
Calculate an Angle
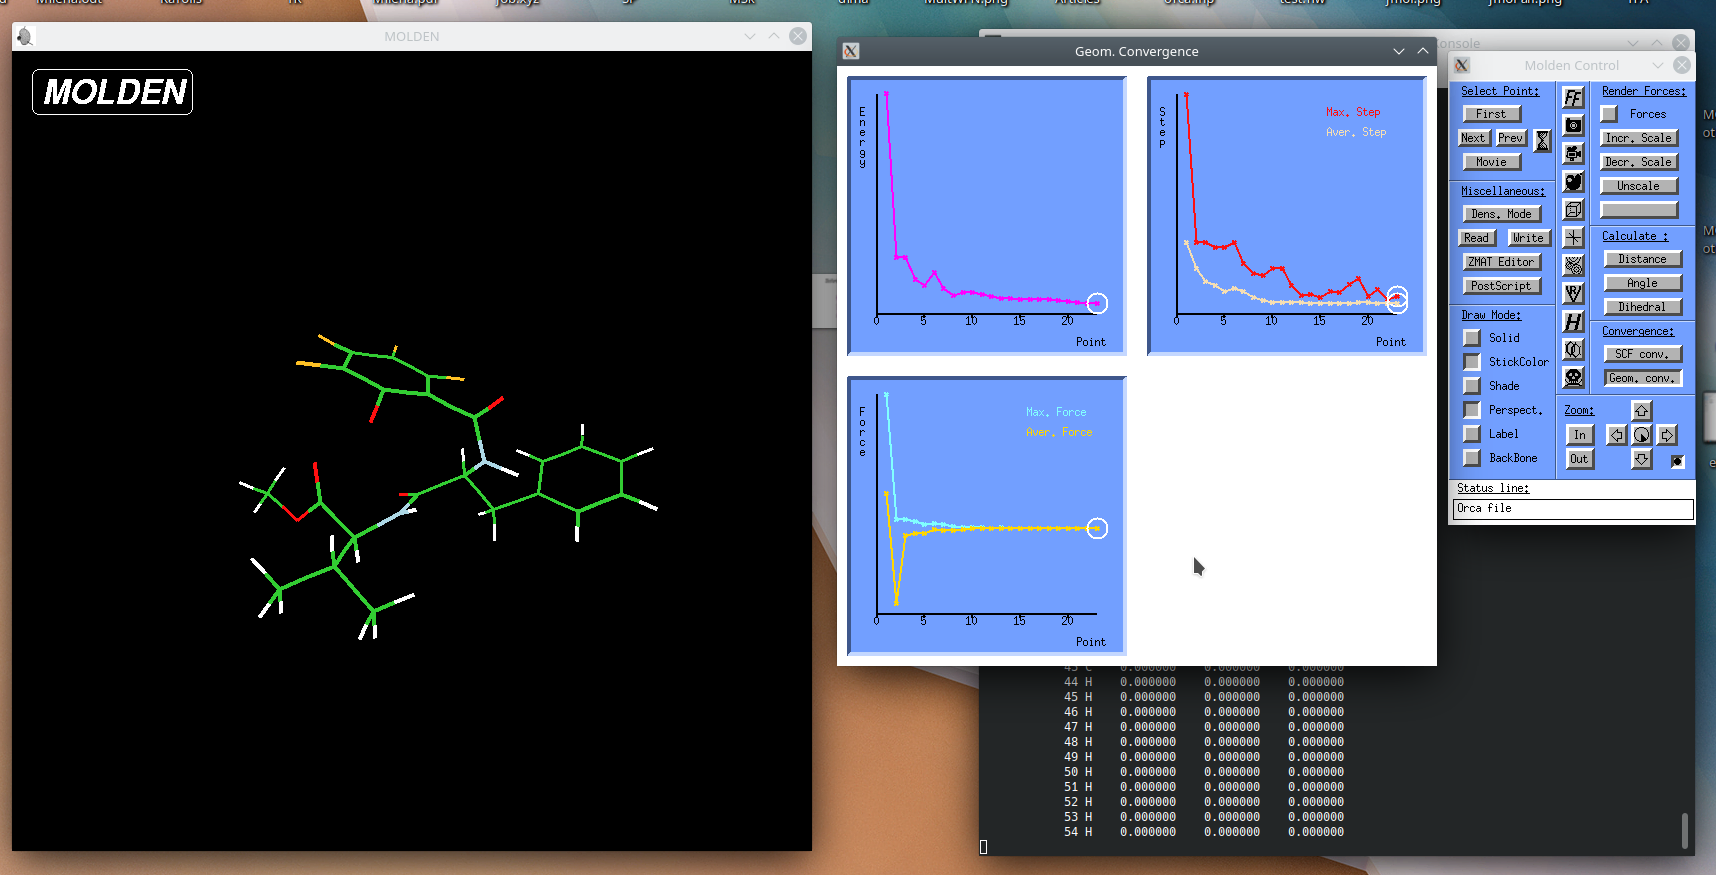pos(1643,283)
